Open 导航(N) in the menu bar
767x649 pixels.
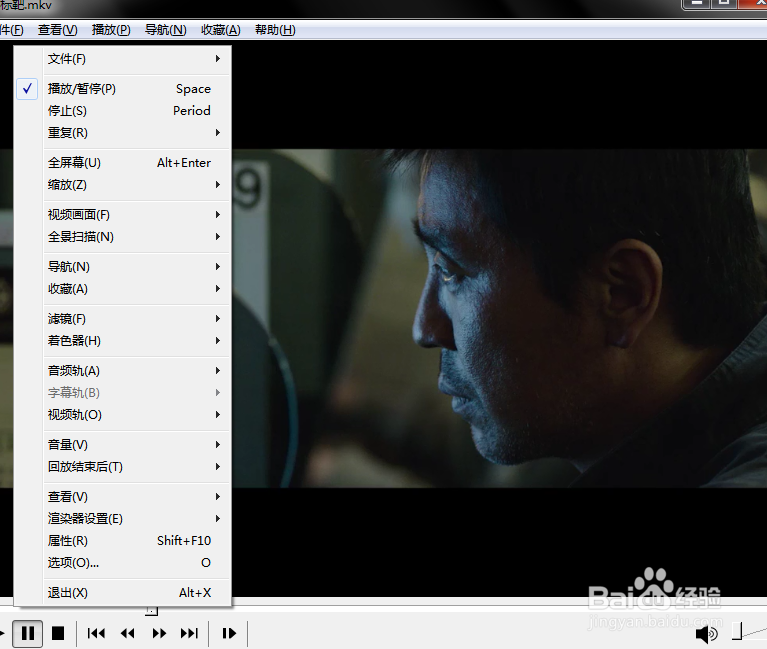[x=166, y=30]
